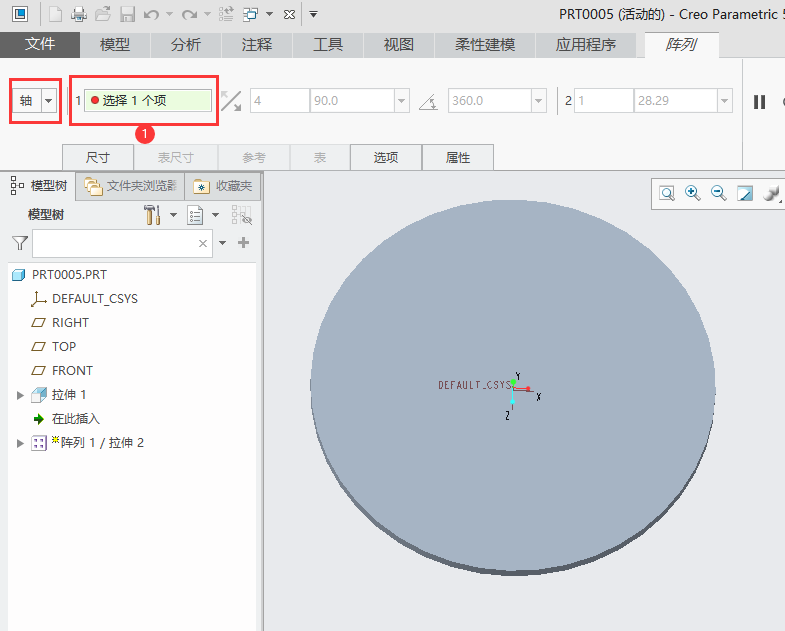Switch to the 视图 ribbon tab
785x631 pixels.
tap(399, 45)
